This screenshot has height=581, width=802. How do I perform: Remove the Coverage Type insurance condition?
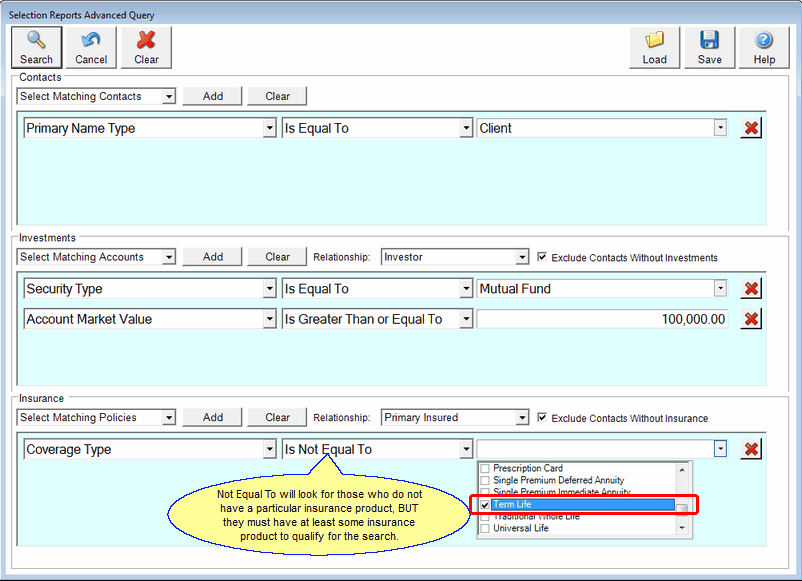(750, 449)
